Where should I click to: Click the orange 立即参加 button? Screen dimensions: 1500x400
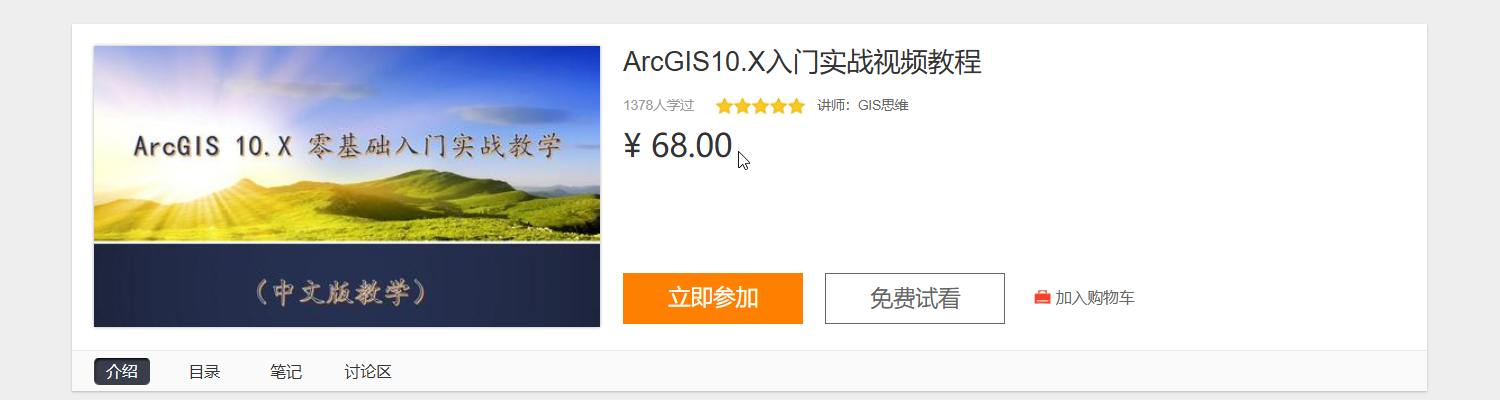tap(713, 298)
